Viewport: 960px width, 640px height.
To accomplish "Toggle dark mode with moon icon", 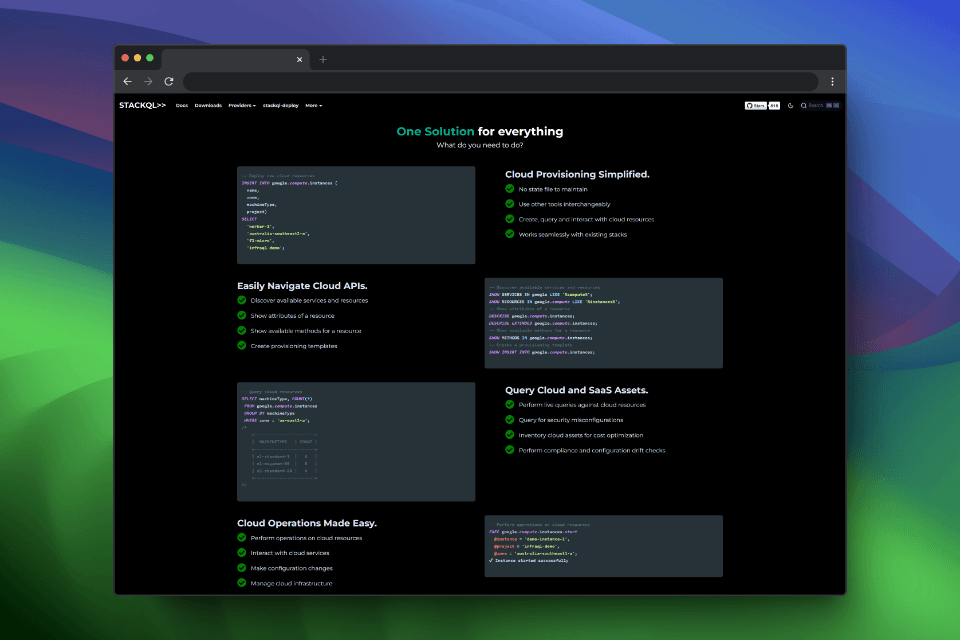I will pos(790,105).
